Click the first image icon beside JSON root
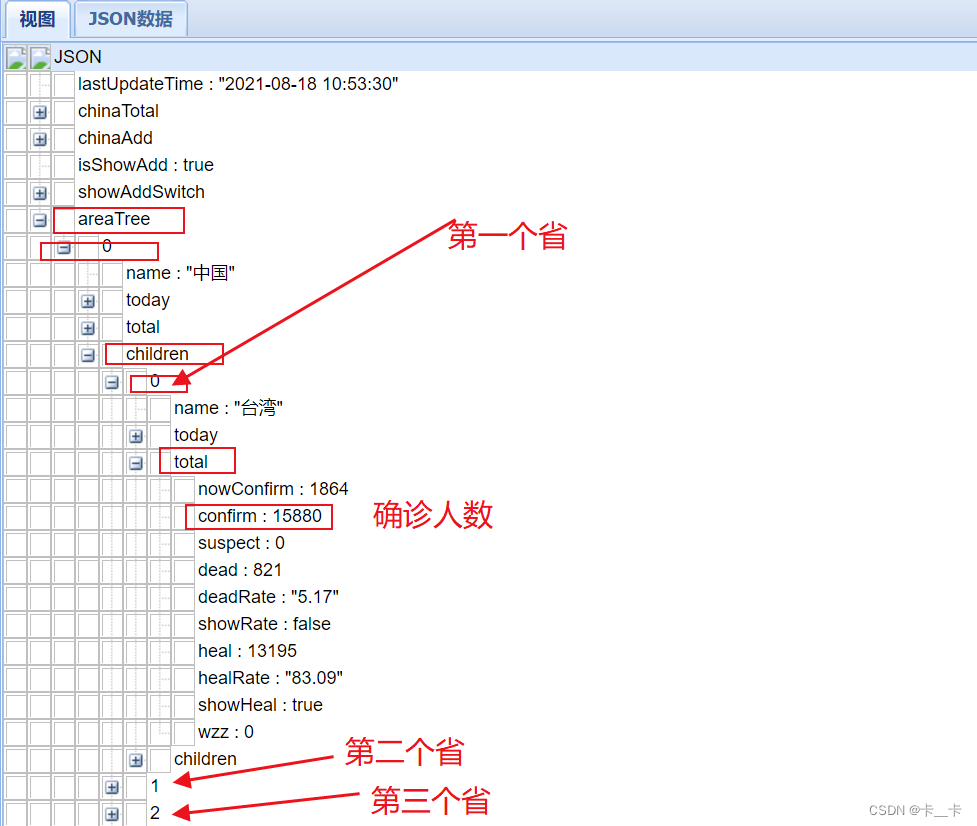 [x=16, y=57]
